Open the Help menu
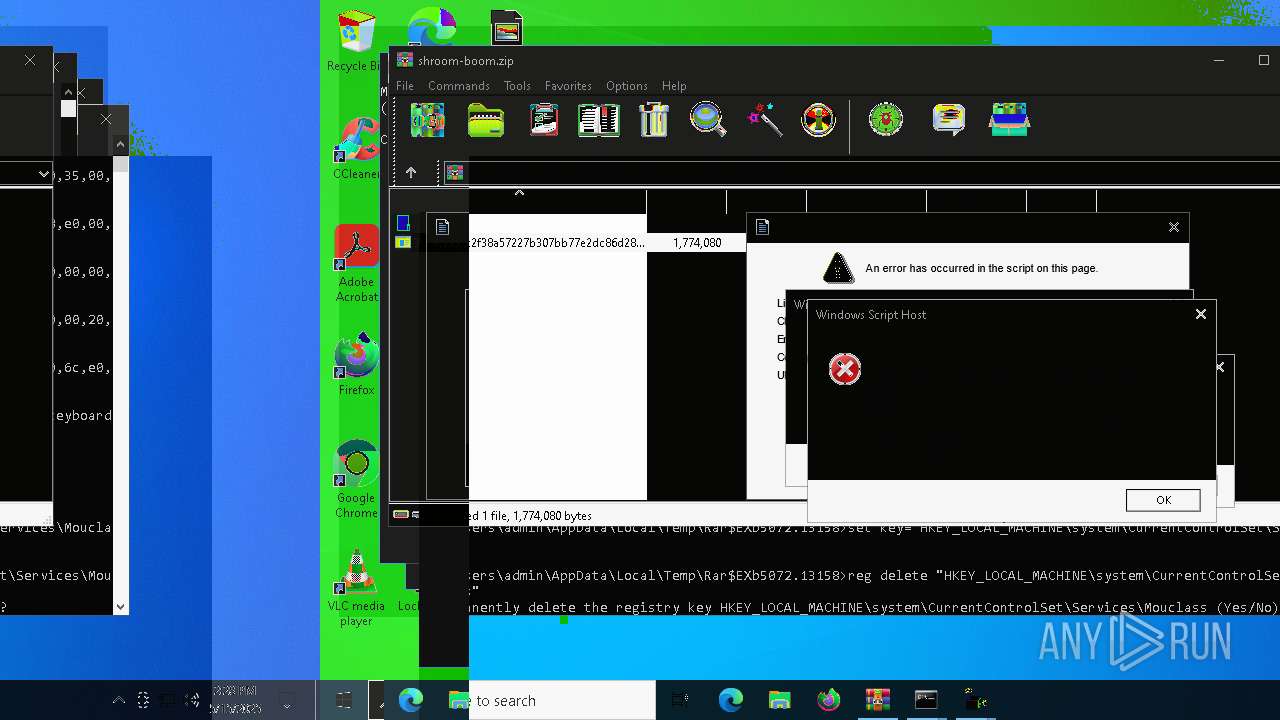The height and width of the screenshot is (720, 1280). pos(674,86)
